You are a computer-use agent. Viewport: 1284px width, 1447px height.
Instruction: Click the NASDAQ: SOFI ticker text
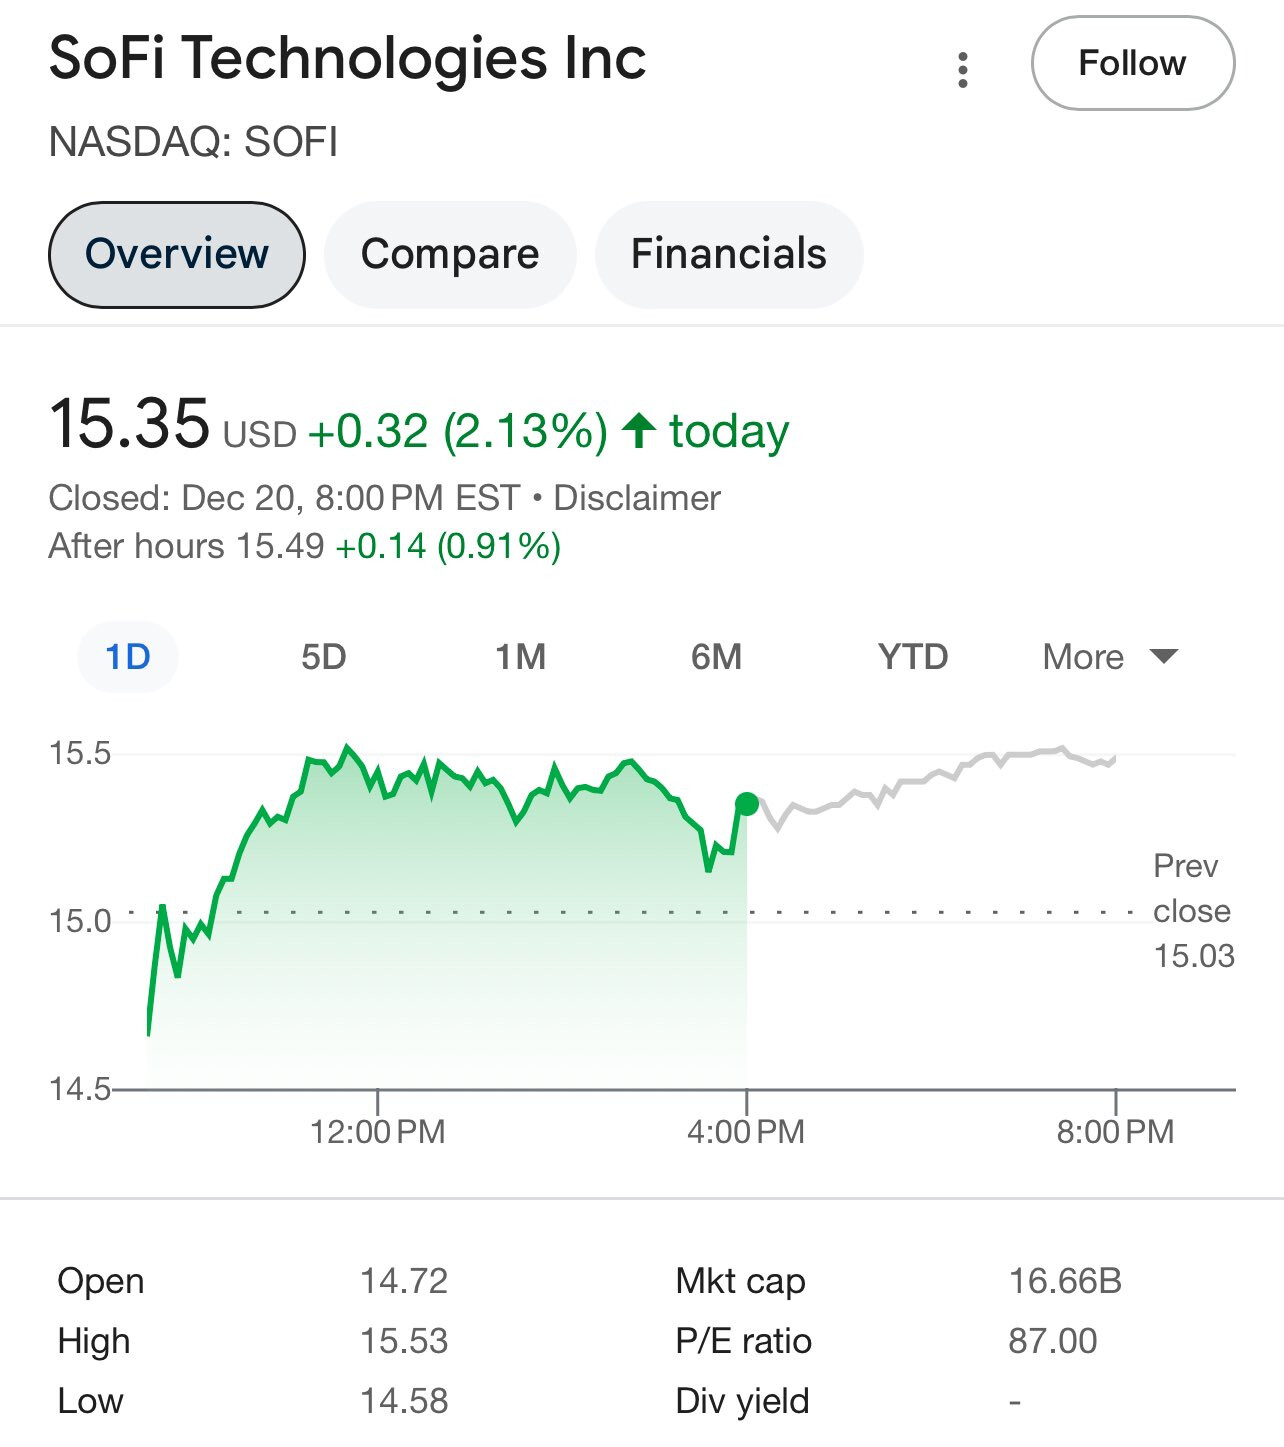(193, 142)
